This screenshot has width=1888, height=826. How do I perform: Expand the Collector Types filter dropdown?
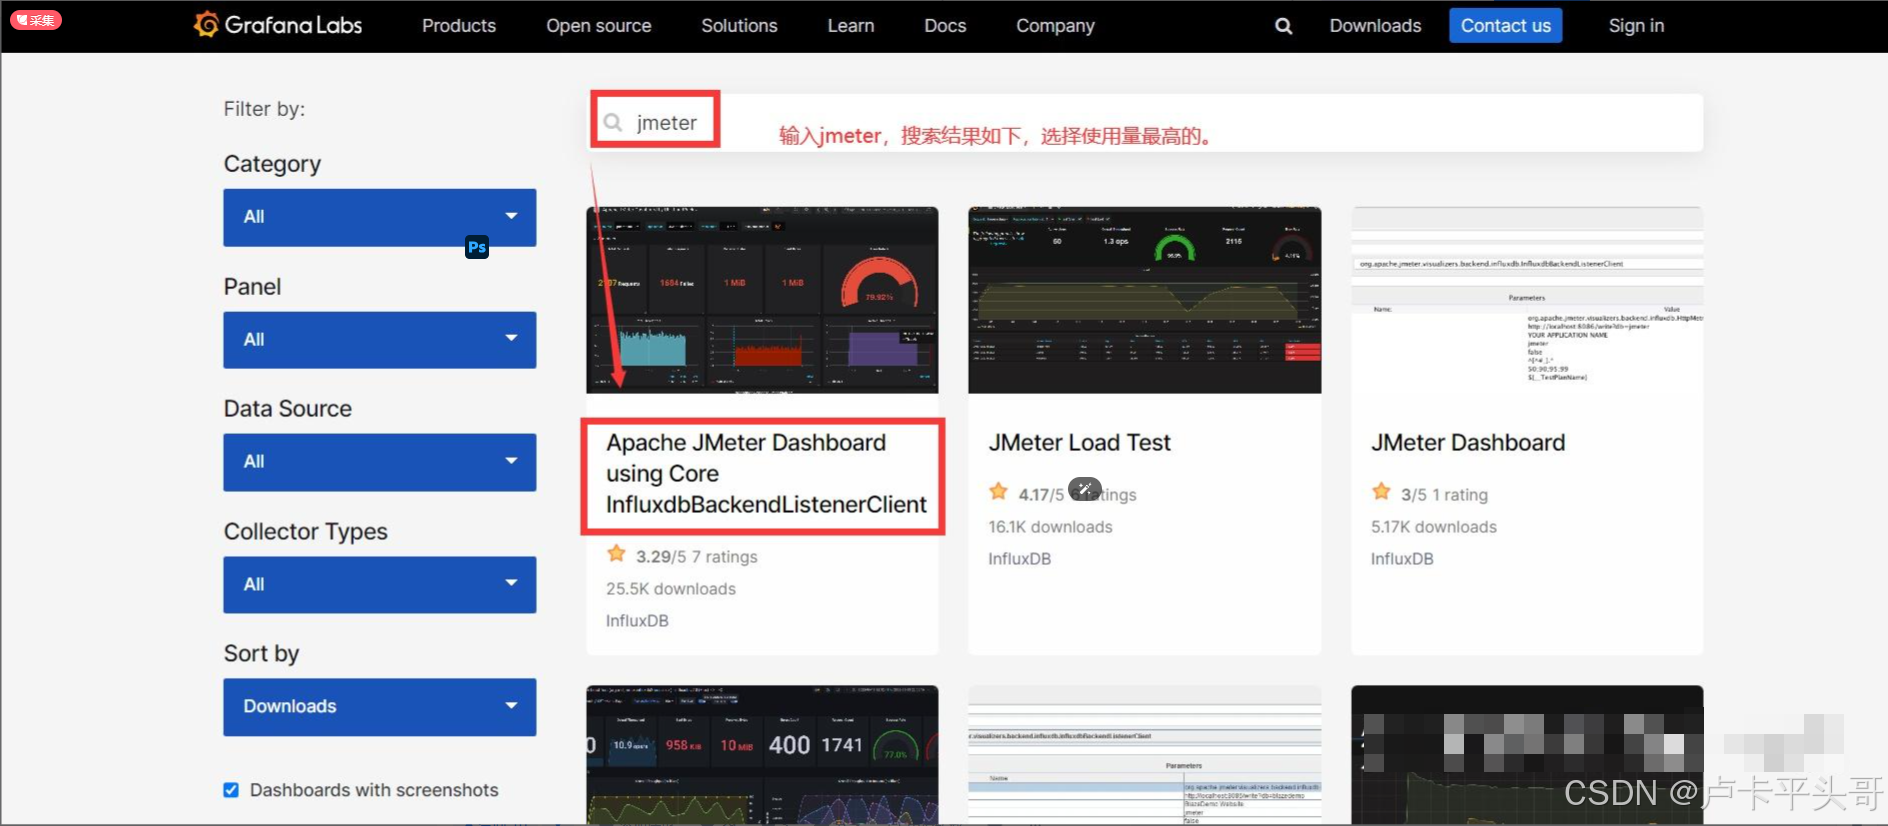click(x=380, y=585)
